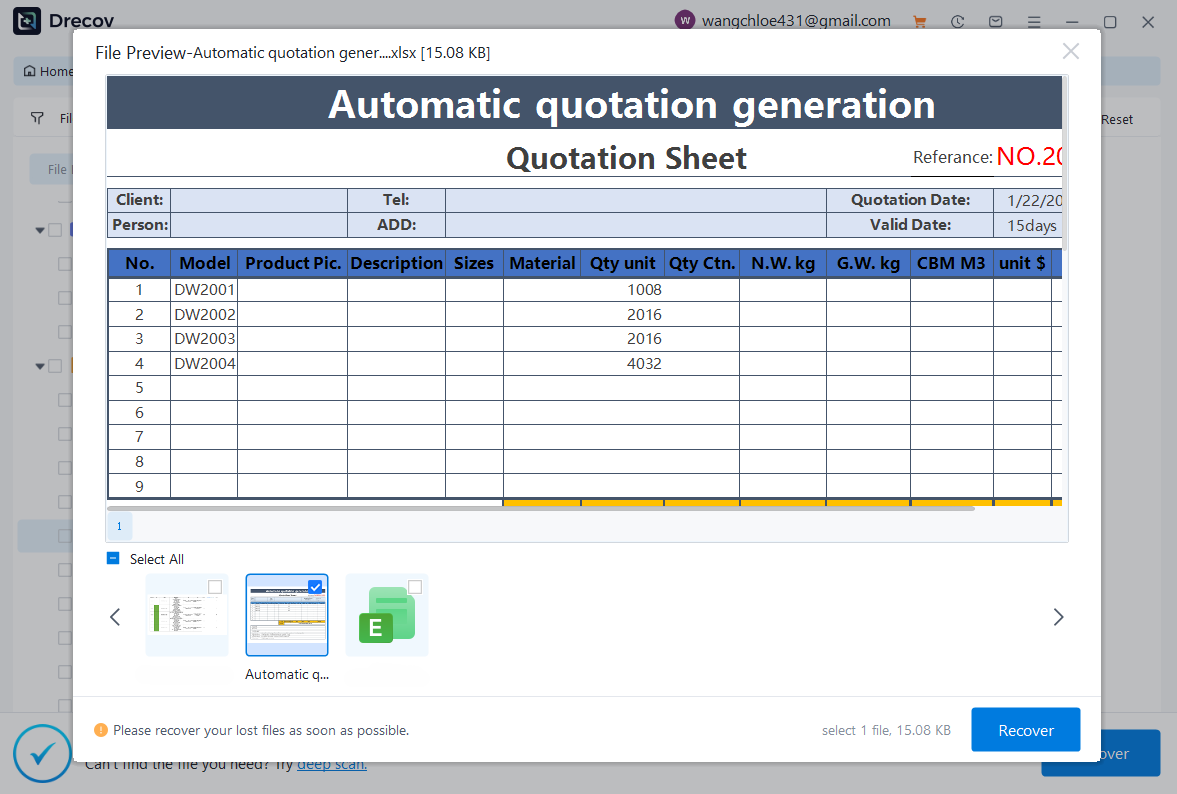This screenshot has height=794, width=1177.
Task: Check the green Excel icon file checkbox
Action: (x=415, y=587)
